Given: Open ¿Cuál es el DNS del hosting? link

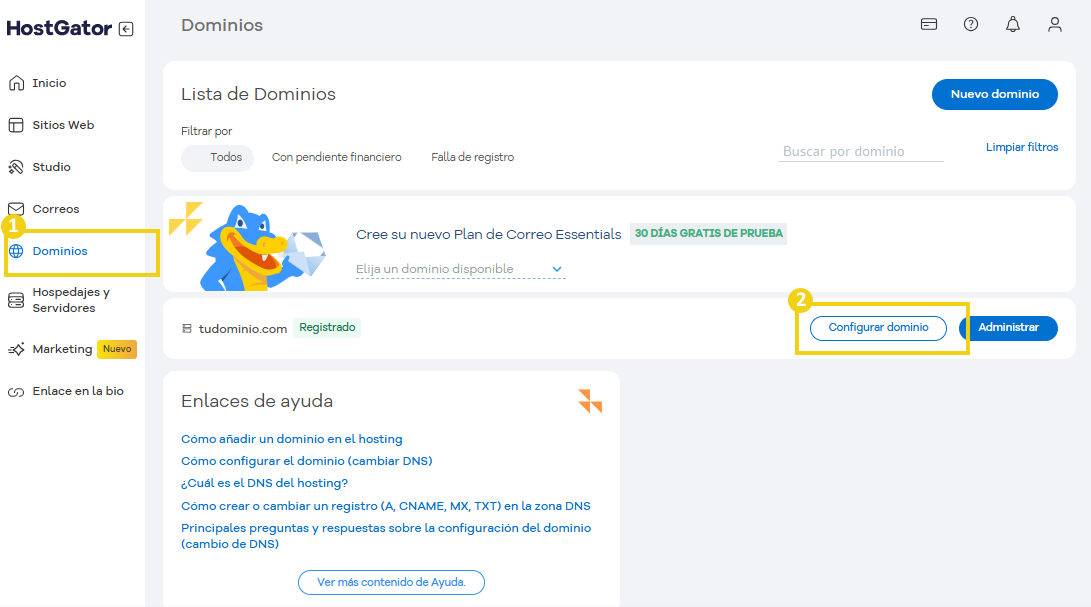Looking at the screenshot, I should pyautogui.click(x=264, y=483).
